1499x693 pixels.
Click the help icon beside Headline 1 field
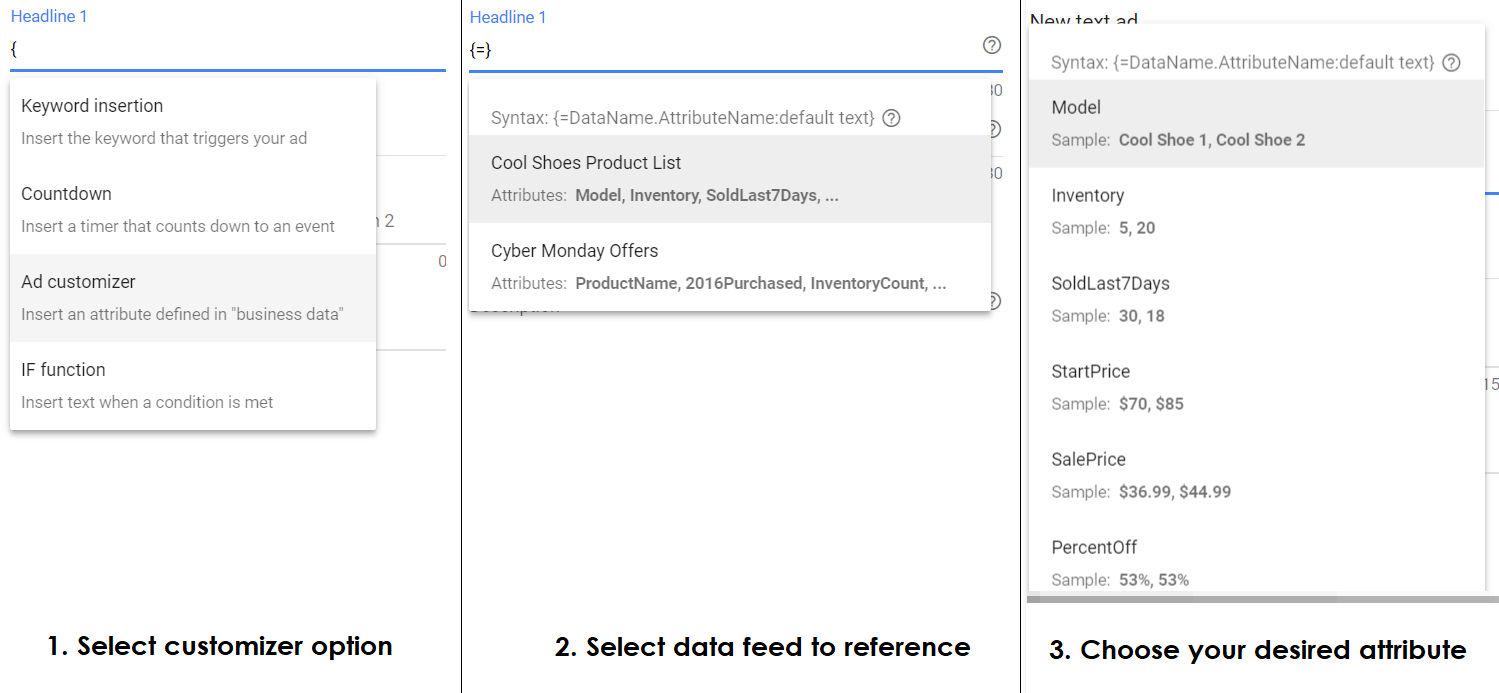pos(991,45)
